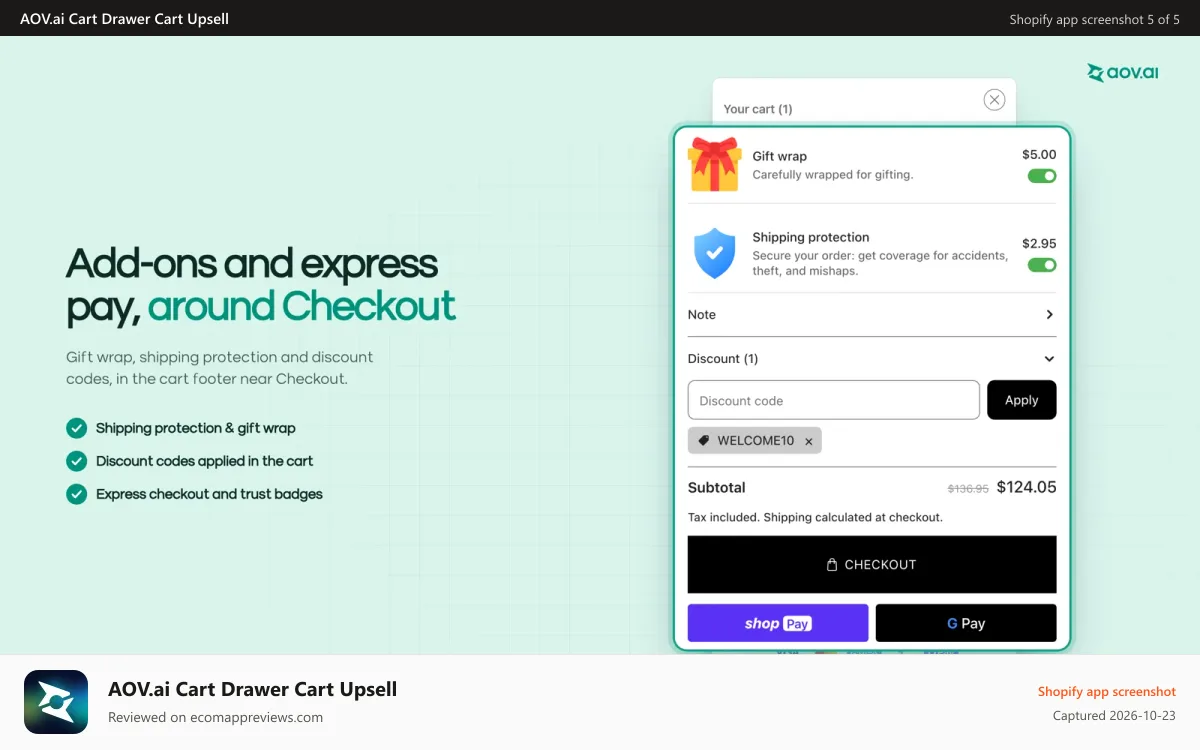The height and width of the screenshot is (750, 1200).
Task: Click the checkmark beside Shipping protection & gift wrap
Action: pyautogui.click(x=77, y=428)
